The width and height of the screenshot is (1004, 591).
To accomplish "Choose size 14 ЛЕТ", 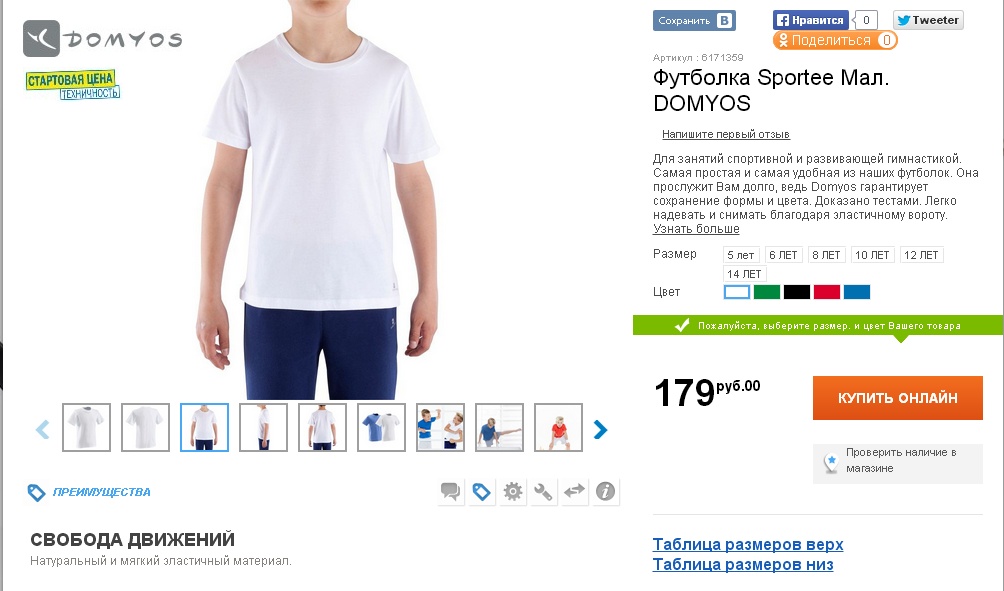I will point(744,274).
